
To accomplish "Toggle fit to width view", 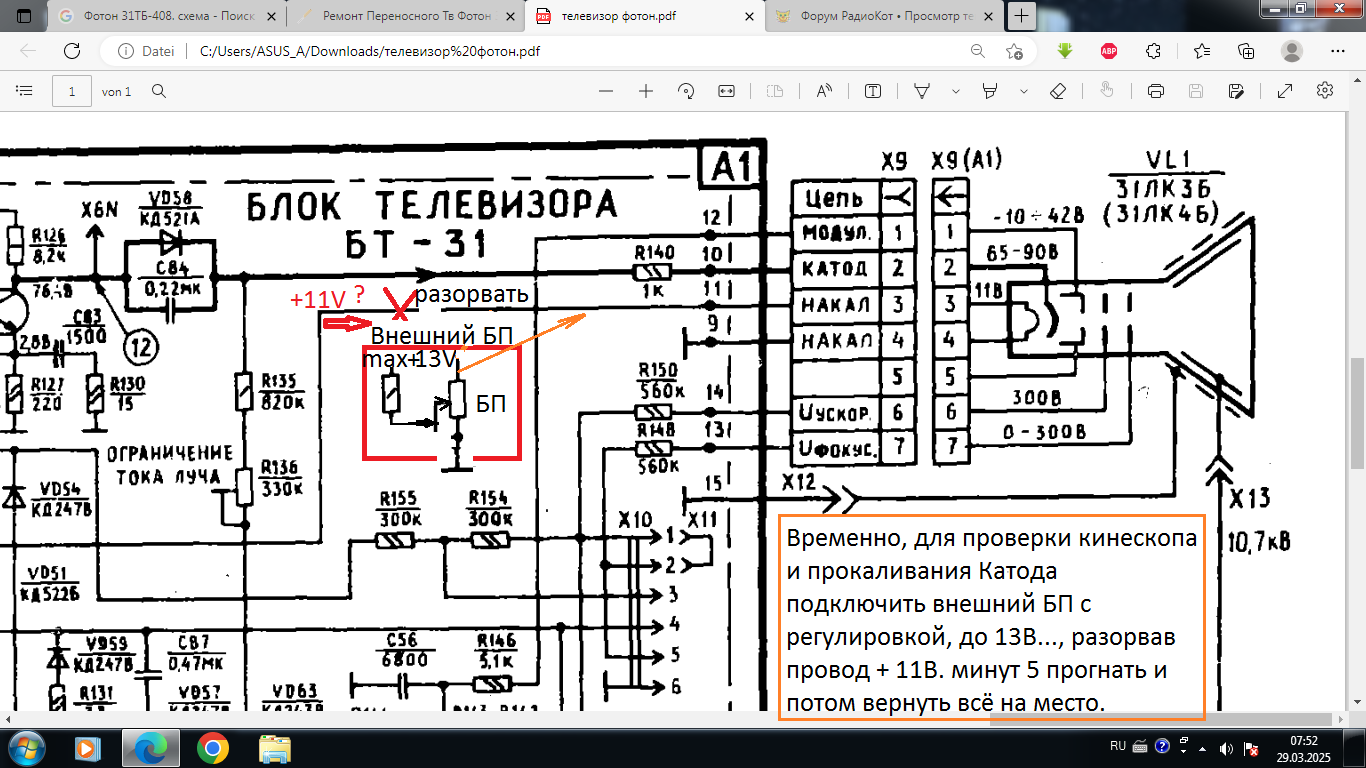I will click(x=726, y=91).
